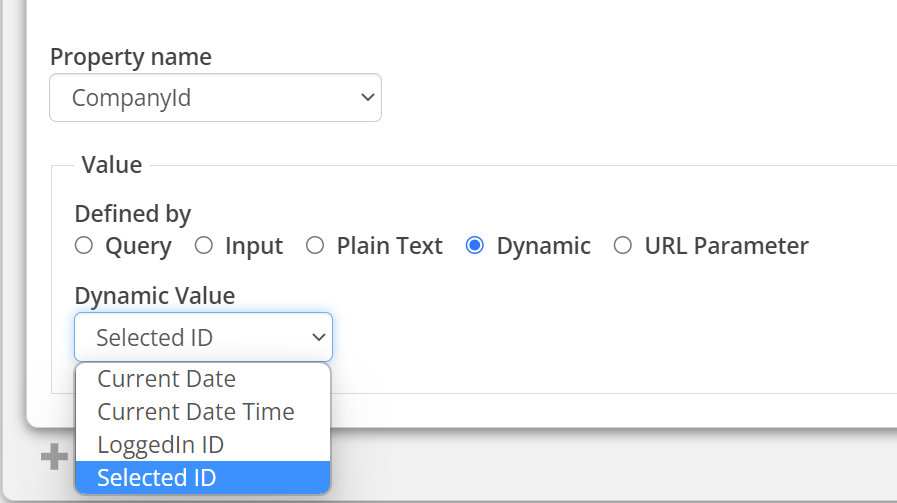This screenshot has height=503, width=897.
Task: Select the Dynamic radio button
Action: (x=475, y=246)
